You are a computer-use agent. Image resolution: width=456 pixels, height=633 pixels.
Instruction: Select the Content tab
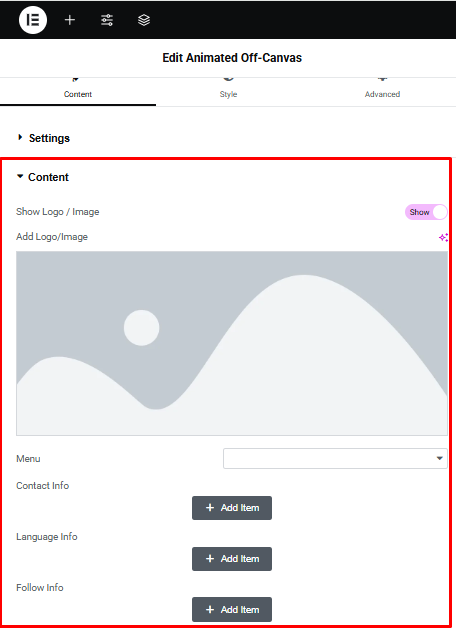(x=78, y=92)
